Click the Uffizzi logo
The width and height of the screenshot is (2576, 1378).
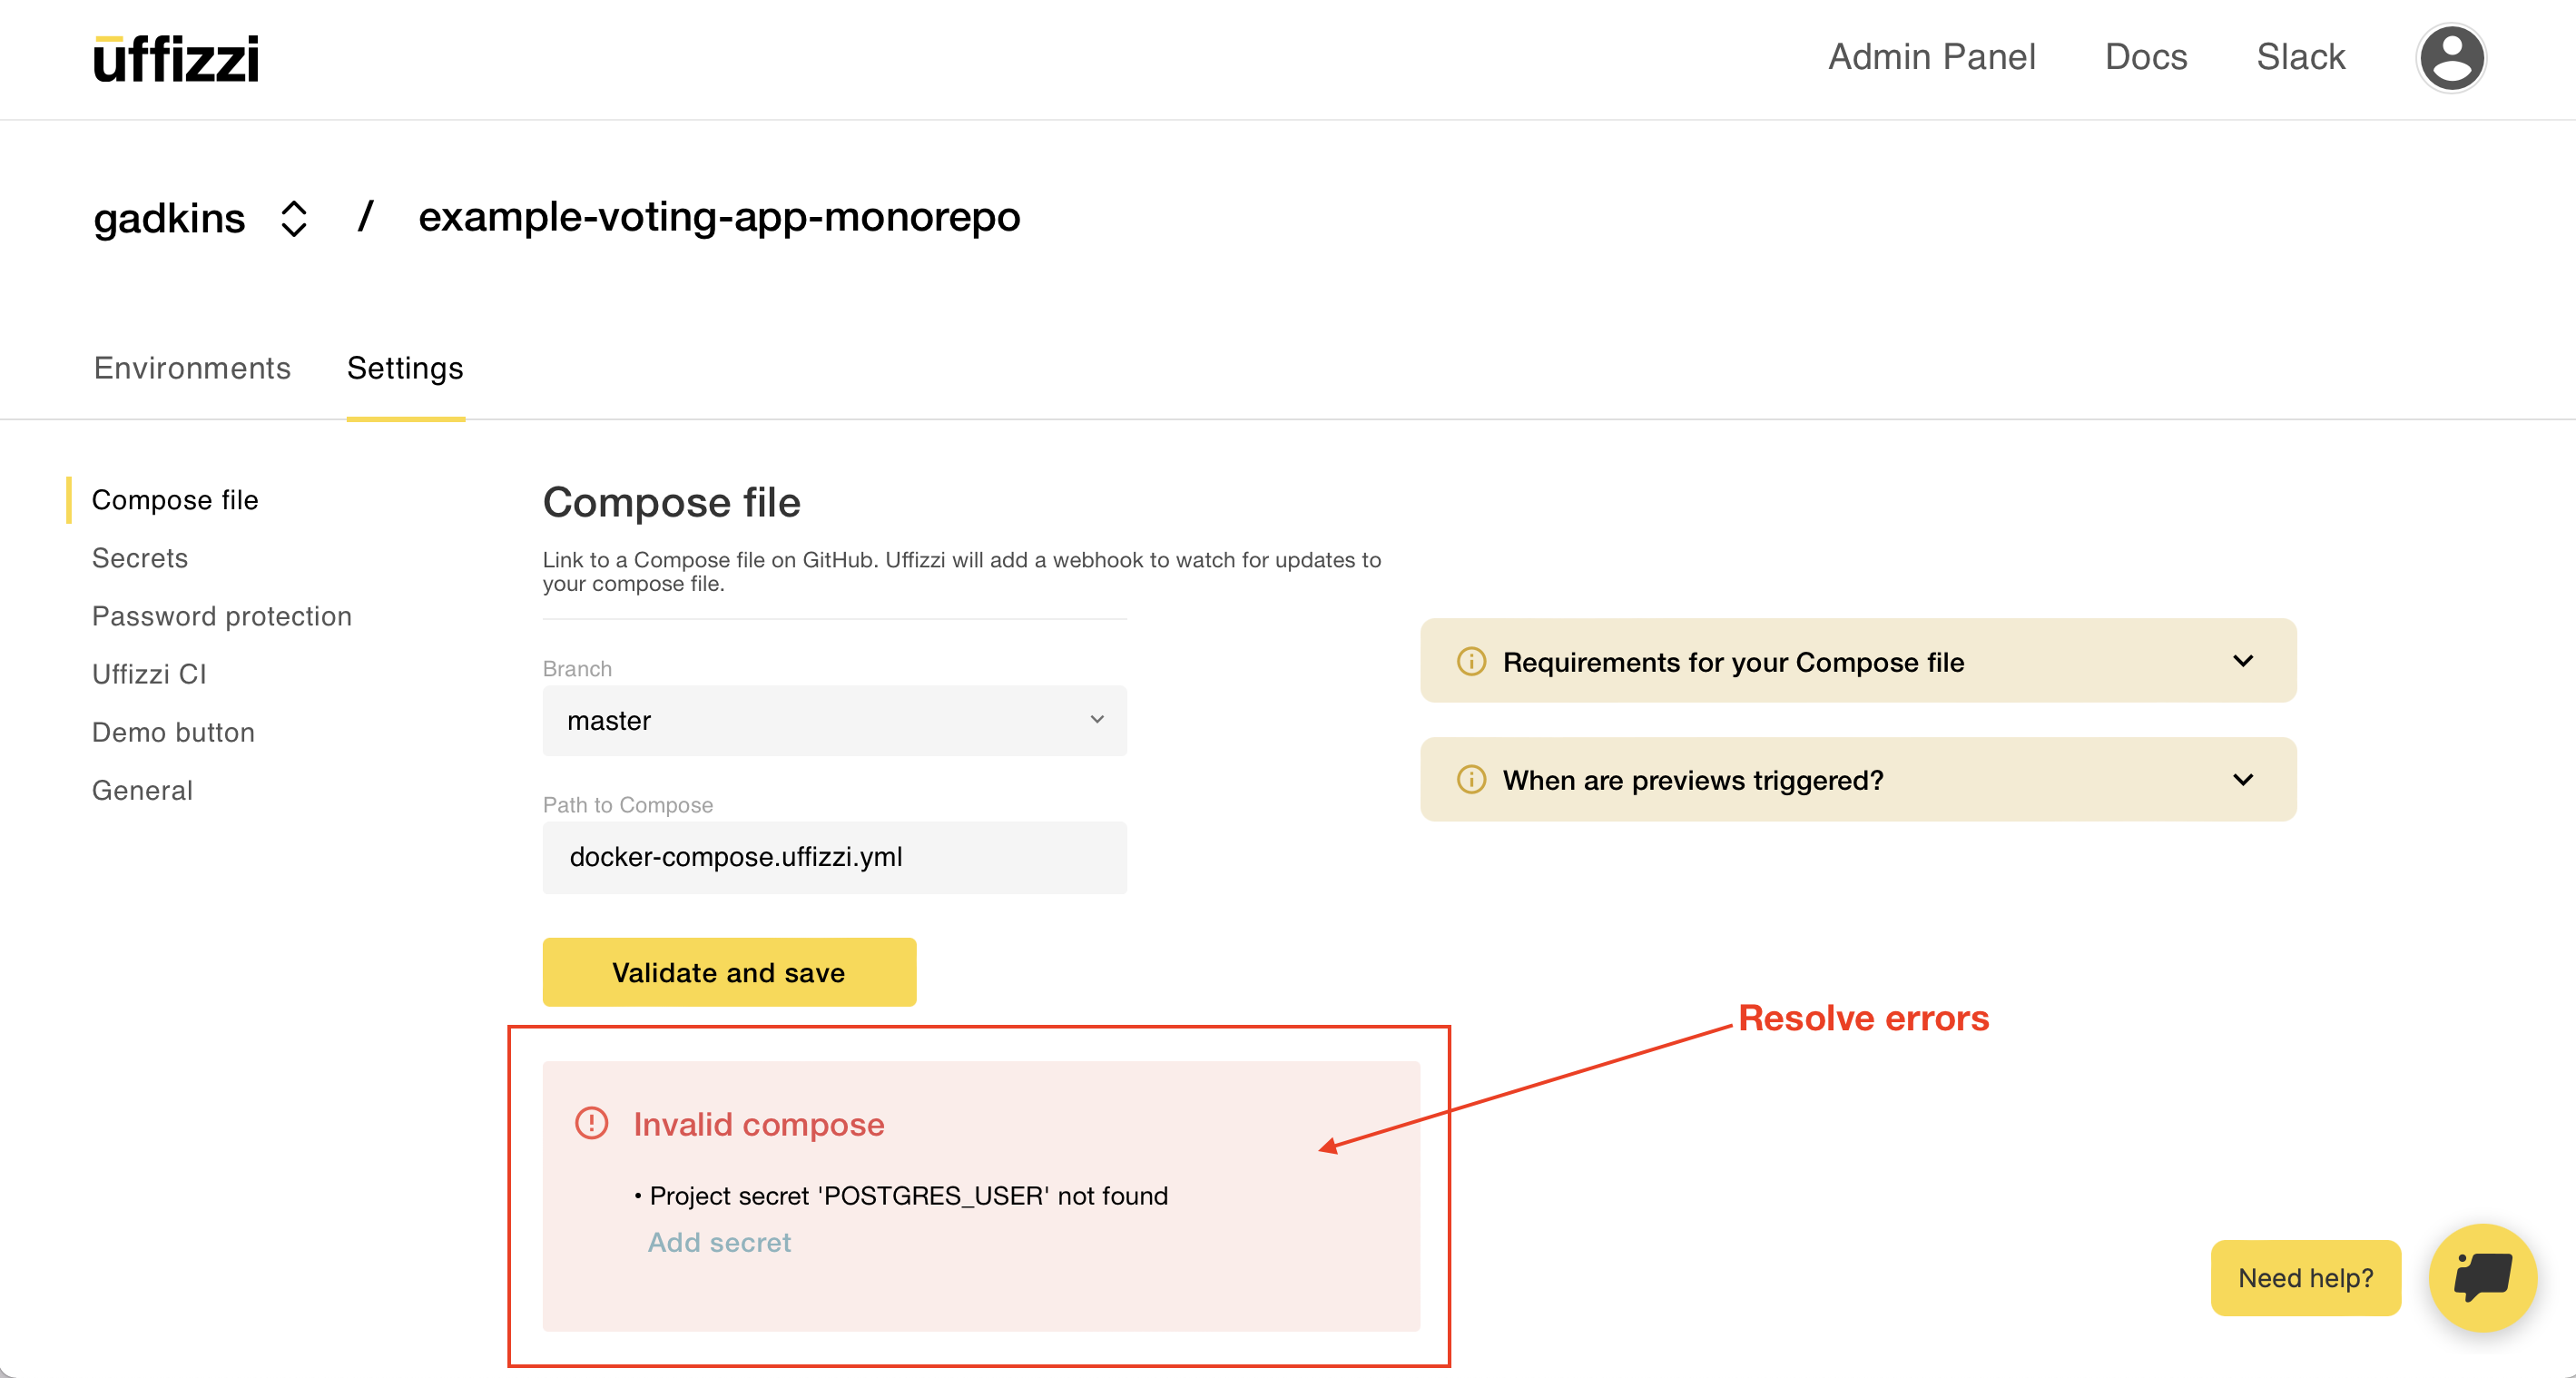(x=176, y=58)
